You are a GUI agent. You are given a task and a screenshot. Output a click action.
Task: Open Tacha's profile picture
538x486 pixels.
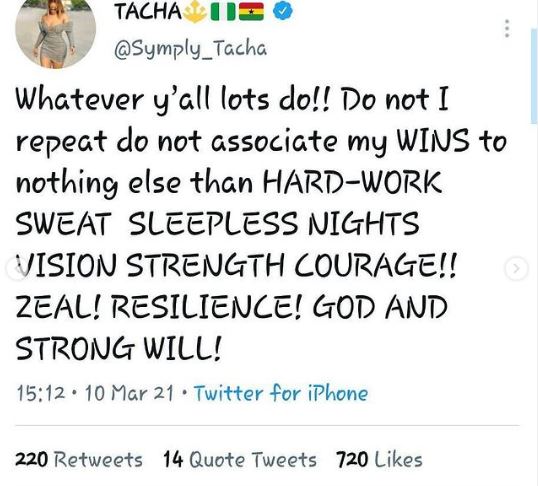[x=56, y=33]
